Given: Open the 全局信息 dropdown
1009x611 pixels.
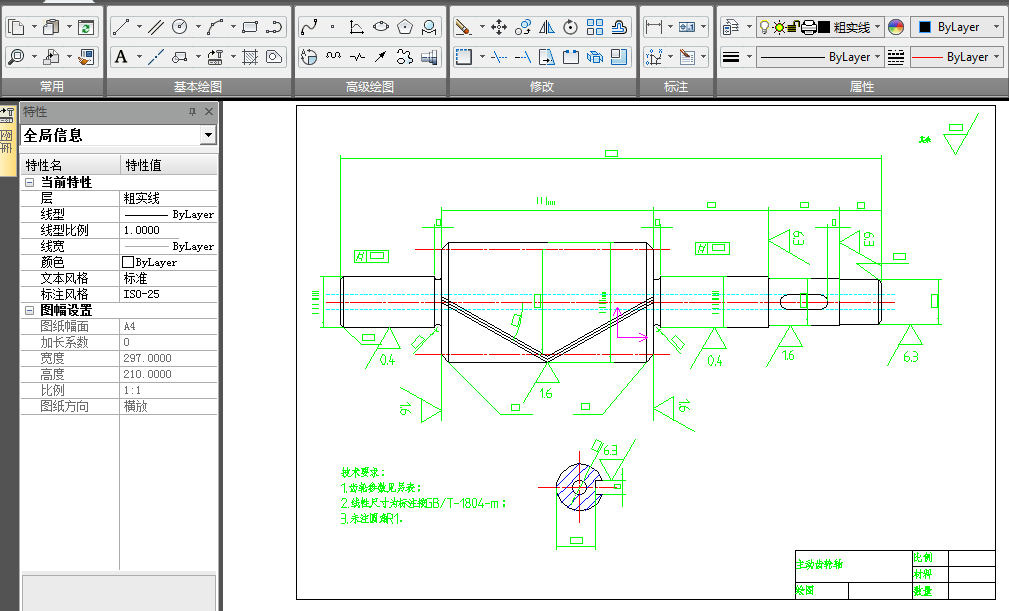Looking at the screenshot, I should click(x=208, y=135).
